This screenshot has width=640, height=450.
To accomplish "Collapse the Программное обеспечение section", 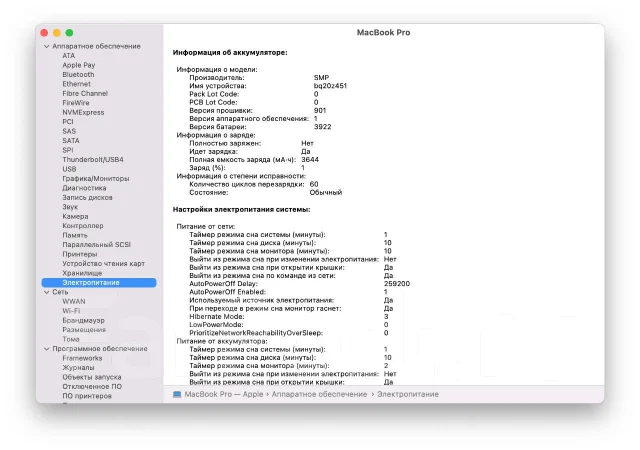I will click(x=47, y=349).
